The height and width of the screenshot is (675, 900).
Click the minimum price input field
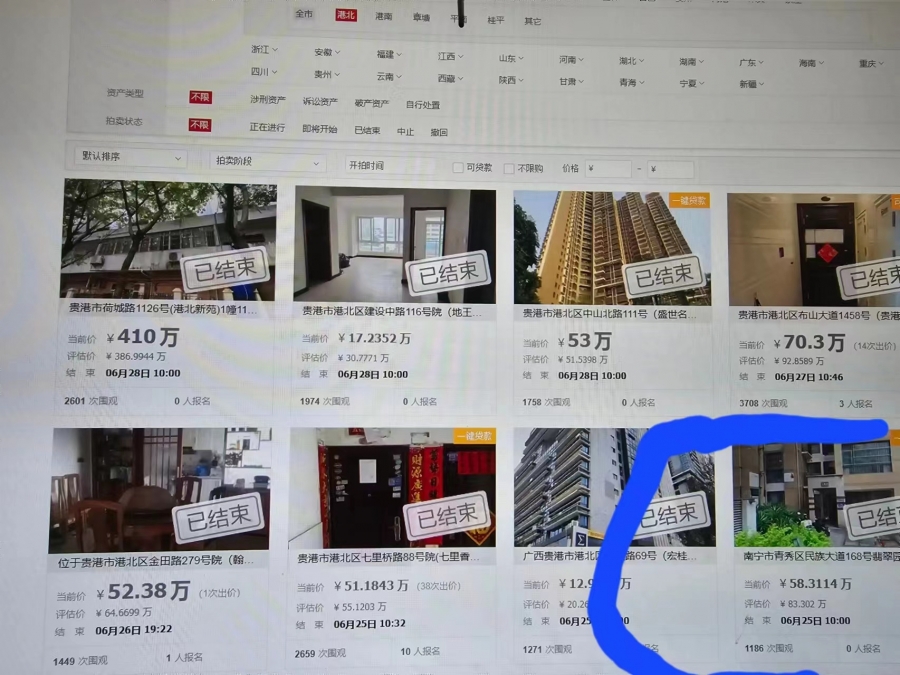608,169
